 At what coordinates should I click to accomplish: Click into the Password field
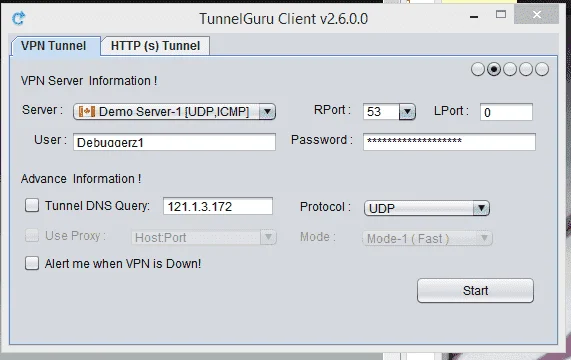pyautogui.click(x=449, y=142)
